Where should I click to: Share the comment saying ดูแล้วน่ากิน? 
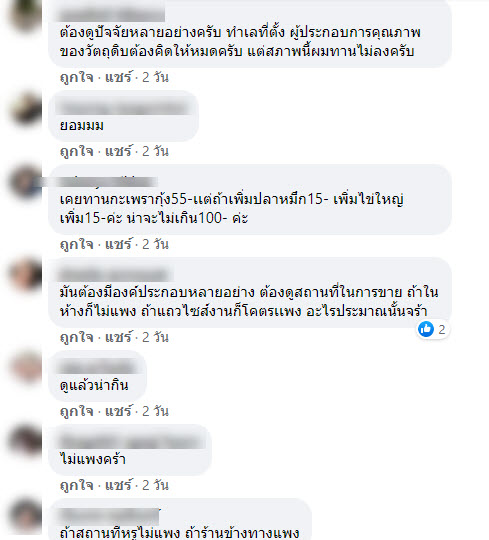point(118,411)
